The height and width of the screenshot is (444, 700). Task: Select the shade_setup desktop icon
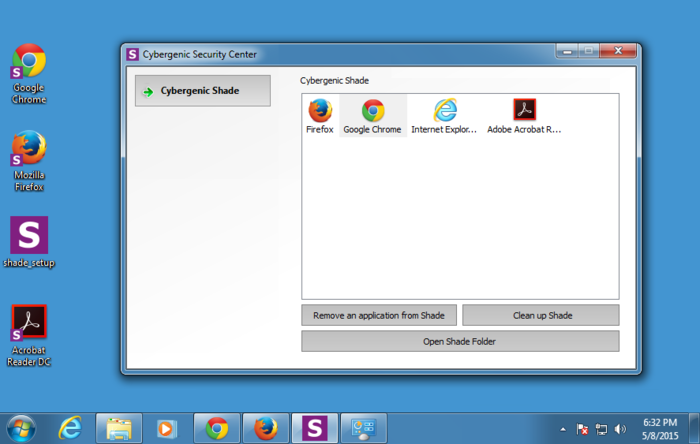click(x=29, y=242)
